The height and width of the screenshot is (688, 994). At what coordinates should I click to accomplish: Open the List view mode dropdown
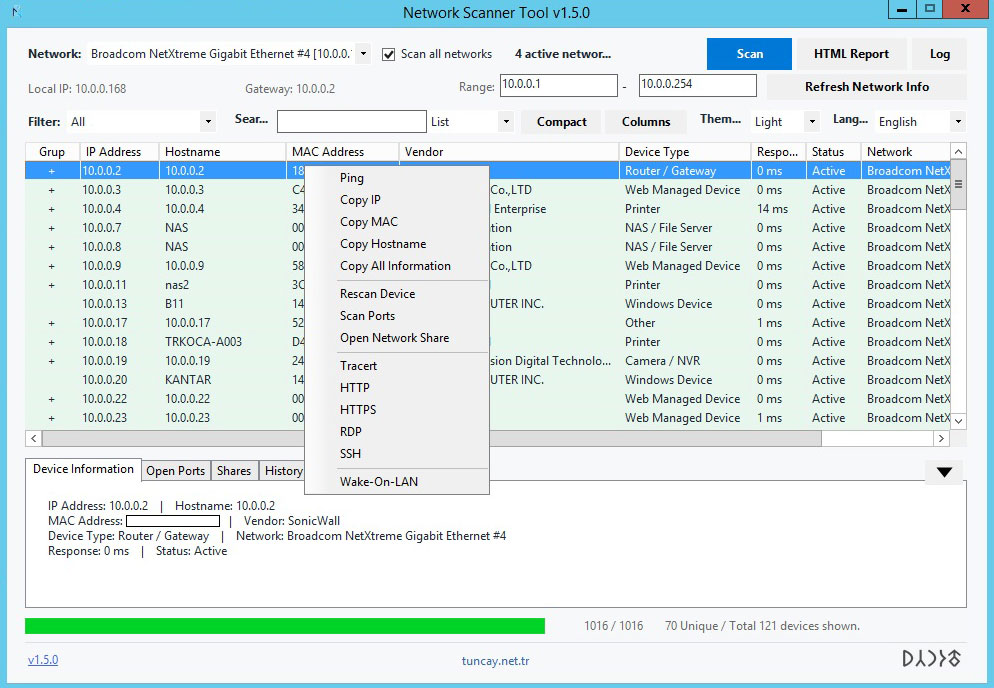[505, 121]
